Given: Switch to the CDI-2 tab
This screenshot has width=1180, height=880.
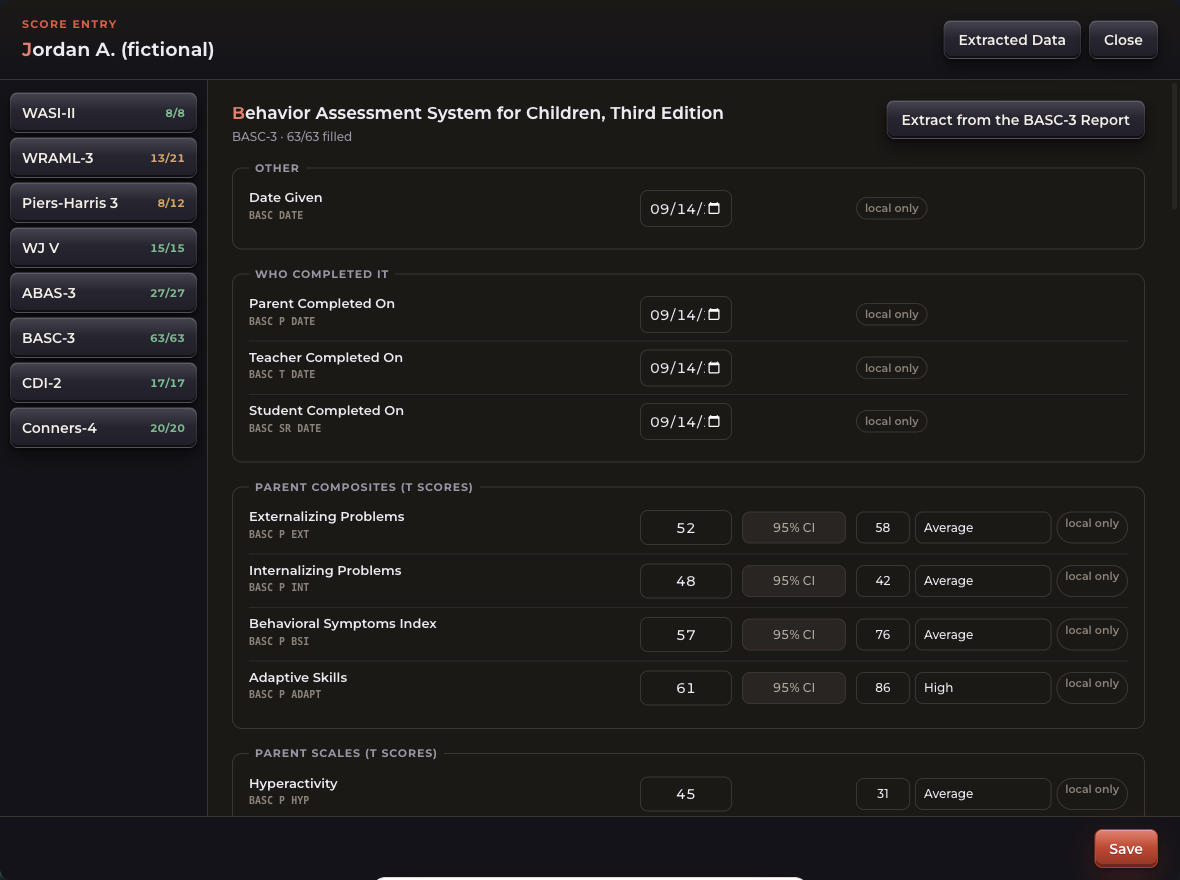Looking at the screenshot, I should [103, 383].
